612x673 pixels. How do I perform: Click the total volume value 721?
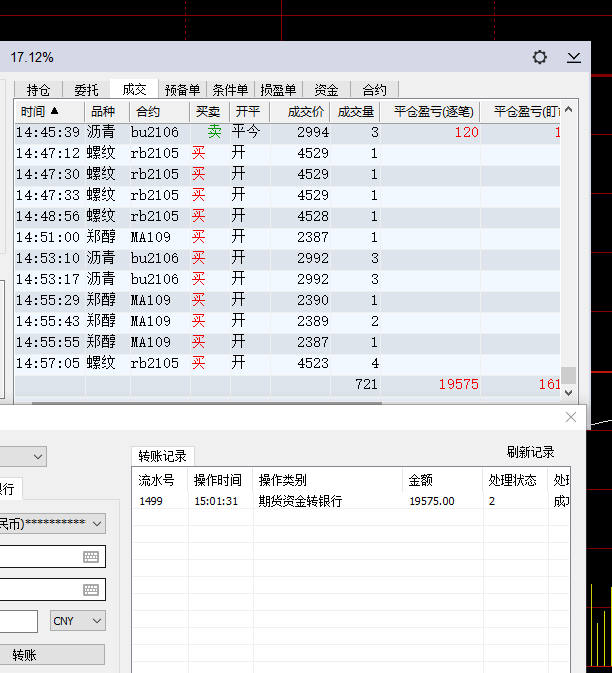[x=366, y=384]
